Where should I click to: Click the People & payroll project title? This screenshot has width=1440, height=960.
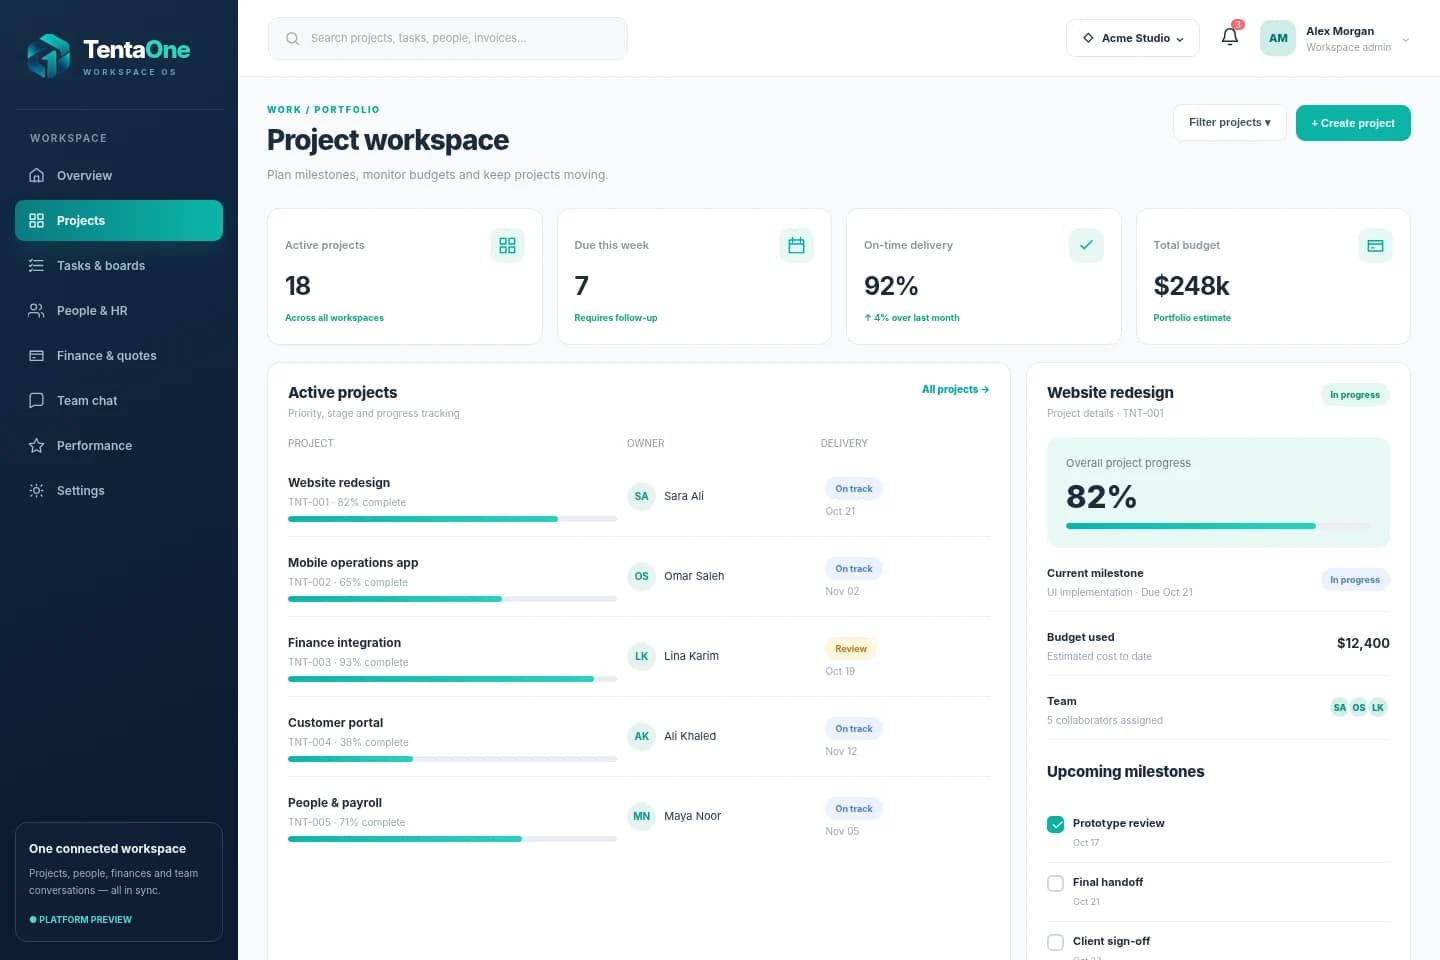(x=335, y=803)
